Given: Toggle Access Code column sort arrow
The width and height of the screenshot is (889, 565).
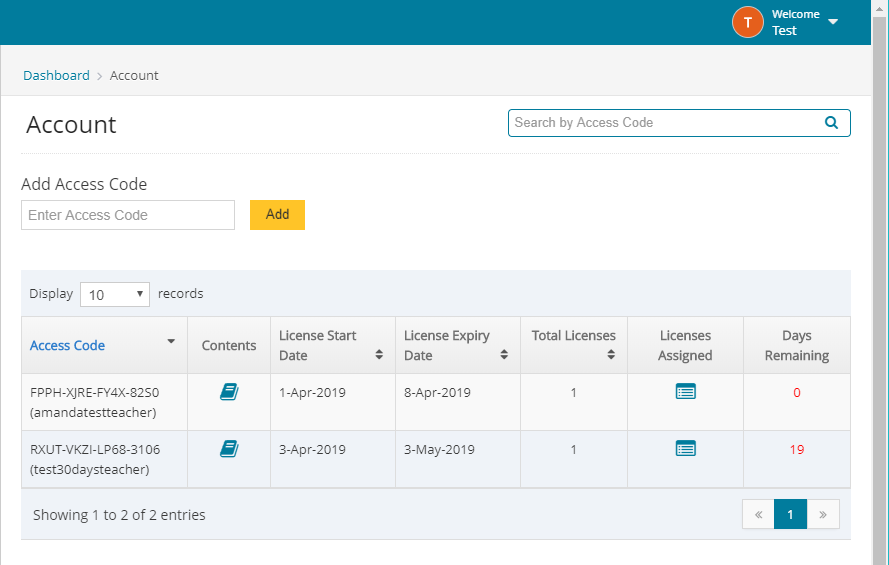Looking at the screenshot, I should pos(171,342).
